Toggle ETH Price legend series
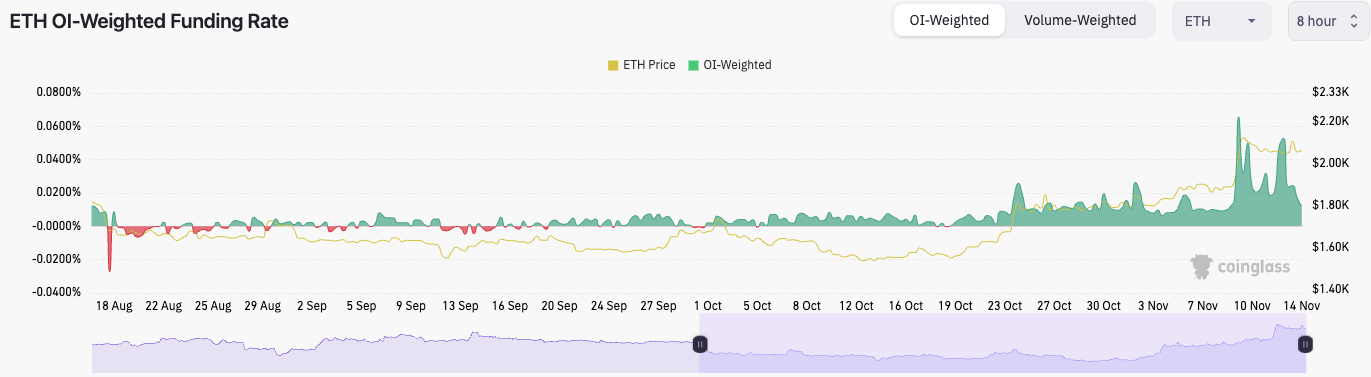Viewport: 1371px width, 377px height. click(642, 65)
